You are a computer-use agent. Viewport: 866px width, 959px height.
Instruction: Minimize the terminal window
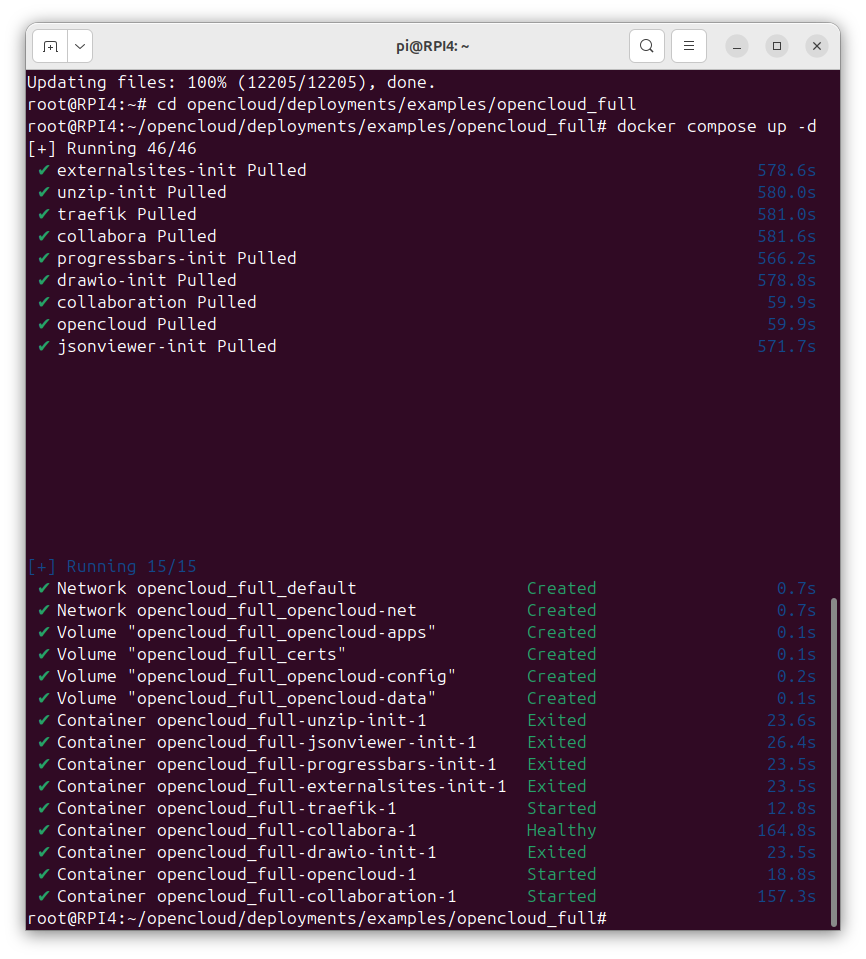737,46
